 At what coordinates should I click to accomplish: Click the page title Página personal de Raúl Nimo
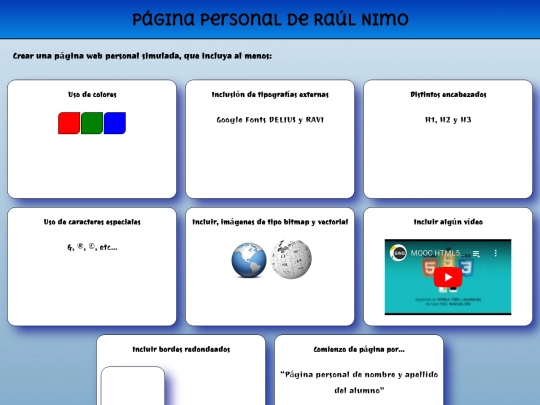click(x=270, y=19)
